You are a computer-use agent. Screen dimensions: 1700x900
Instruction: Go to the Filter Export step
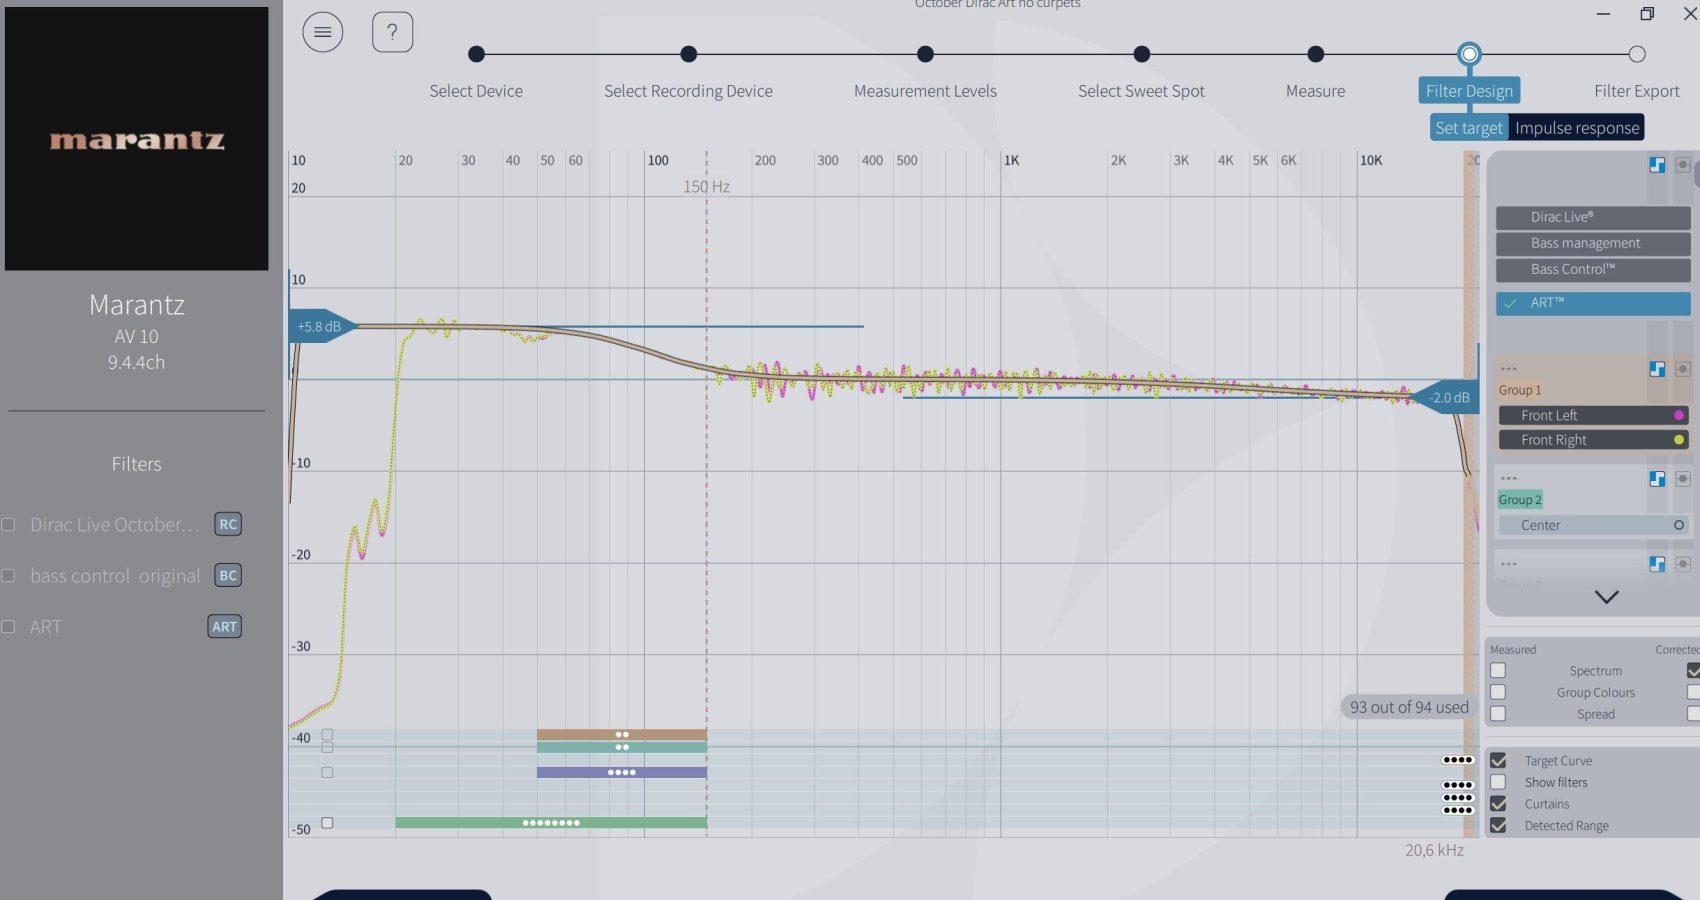[x=1636, y=55]
